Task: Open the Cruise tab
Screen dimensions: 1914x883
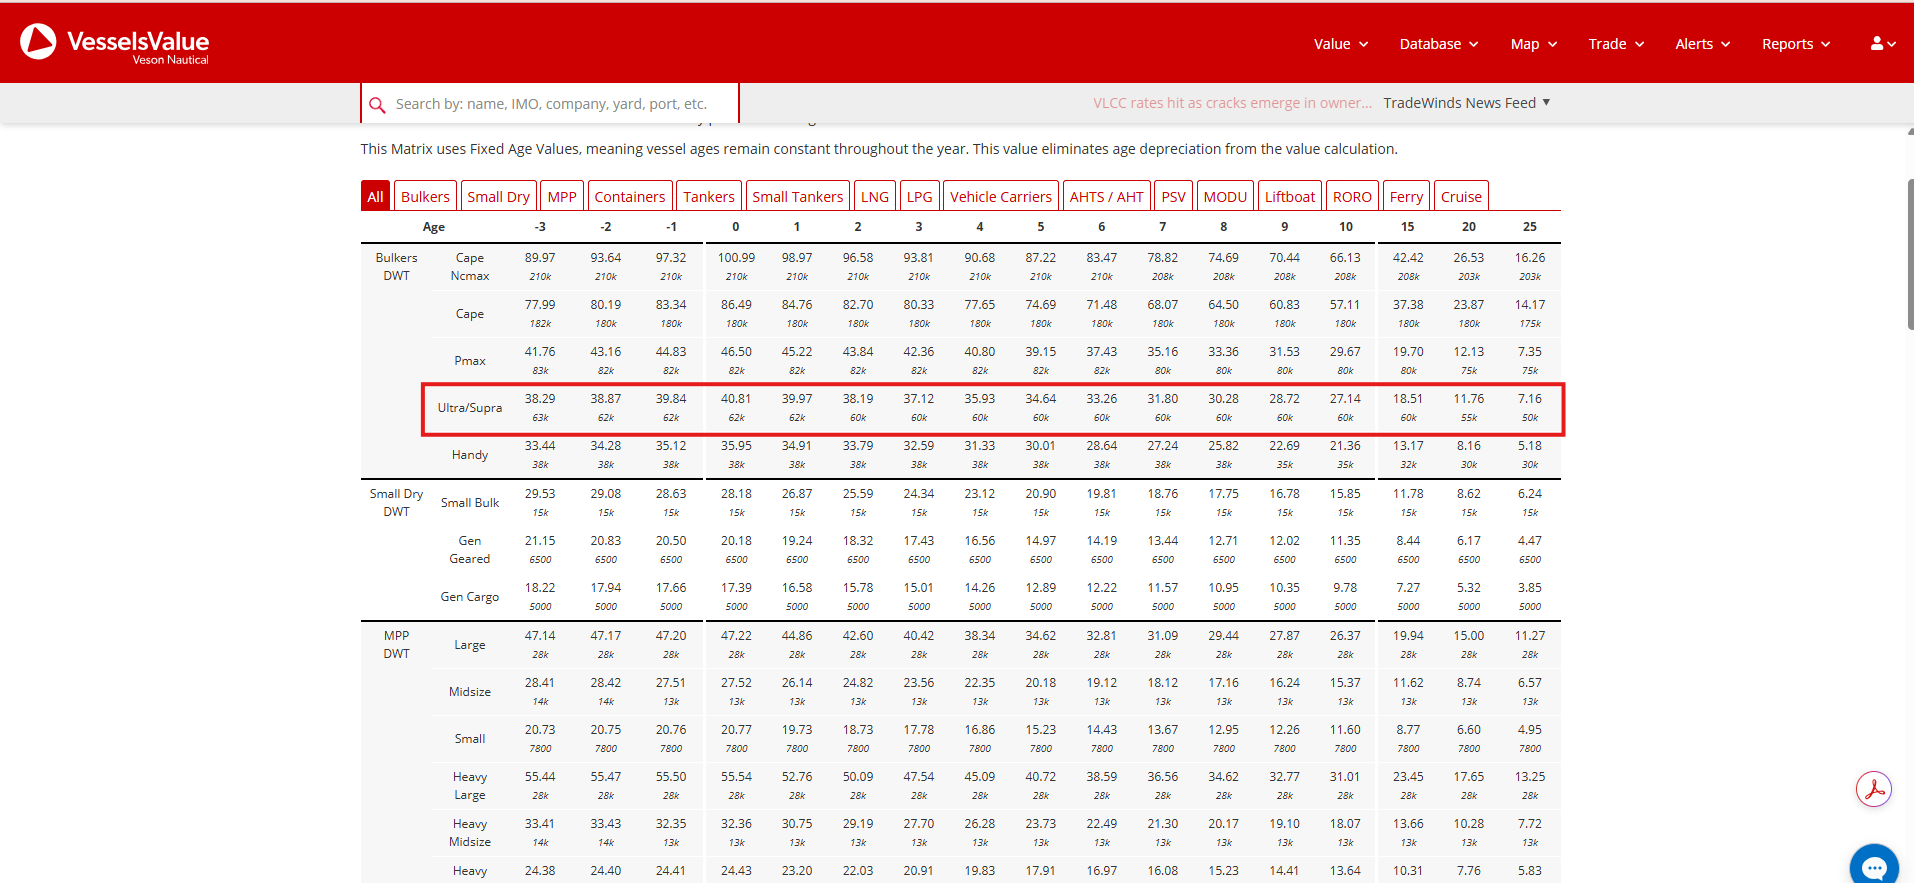Action: 1461,196
